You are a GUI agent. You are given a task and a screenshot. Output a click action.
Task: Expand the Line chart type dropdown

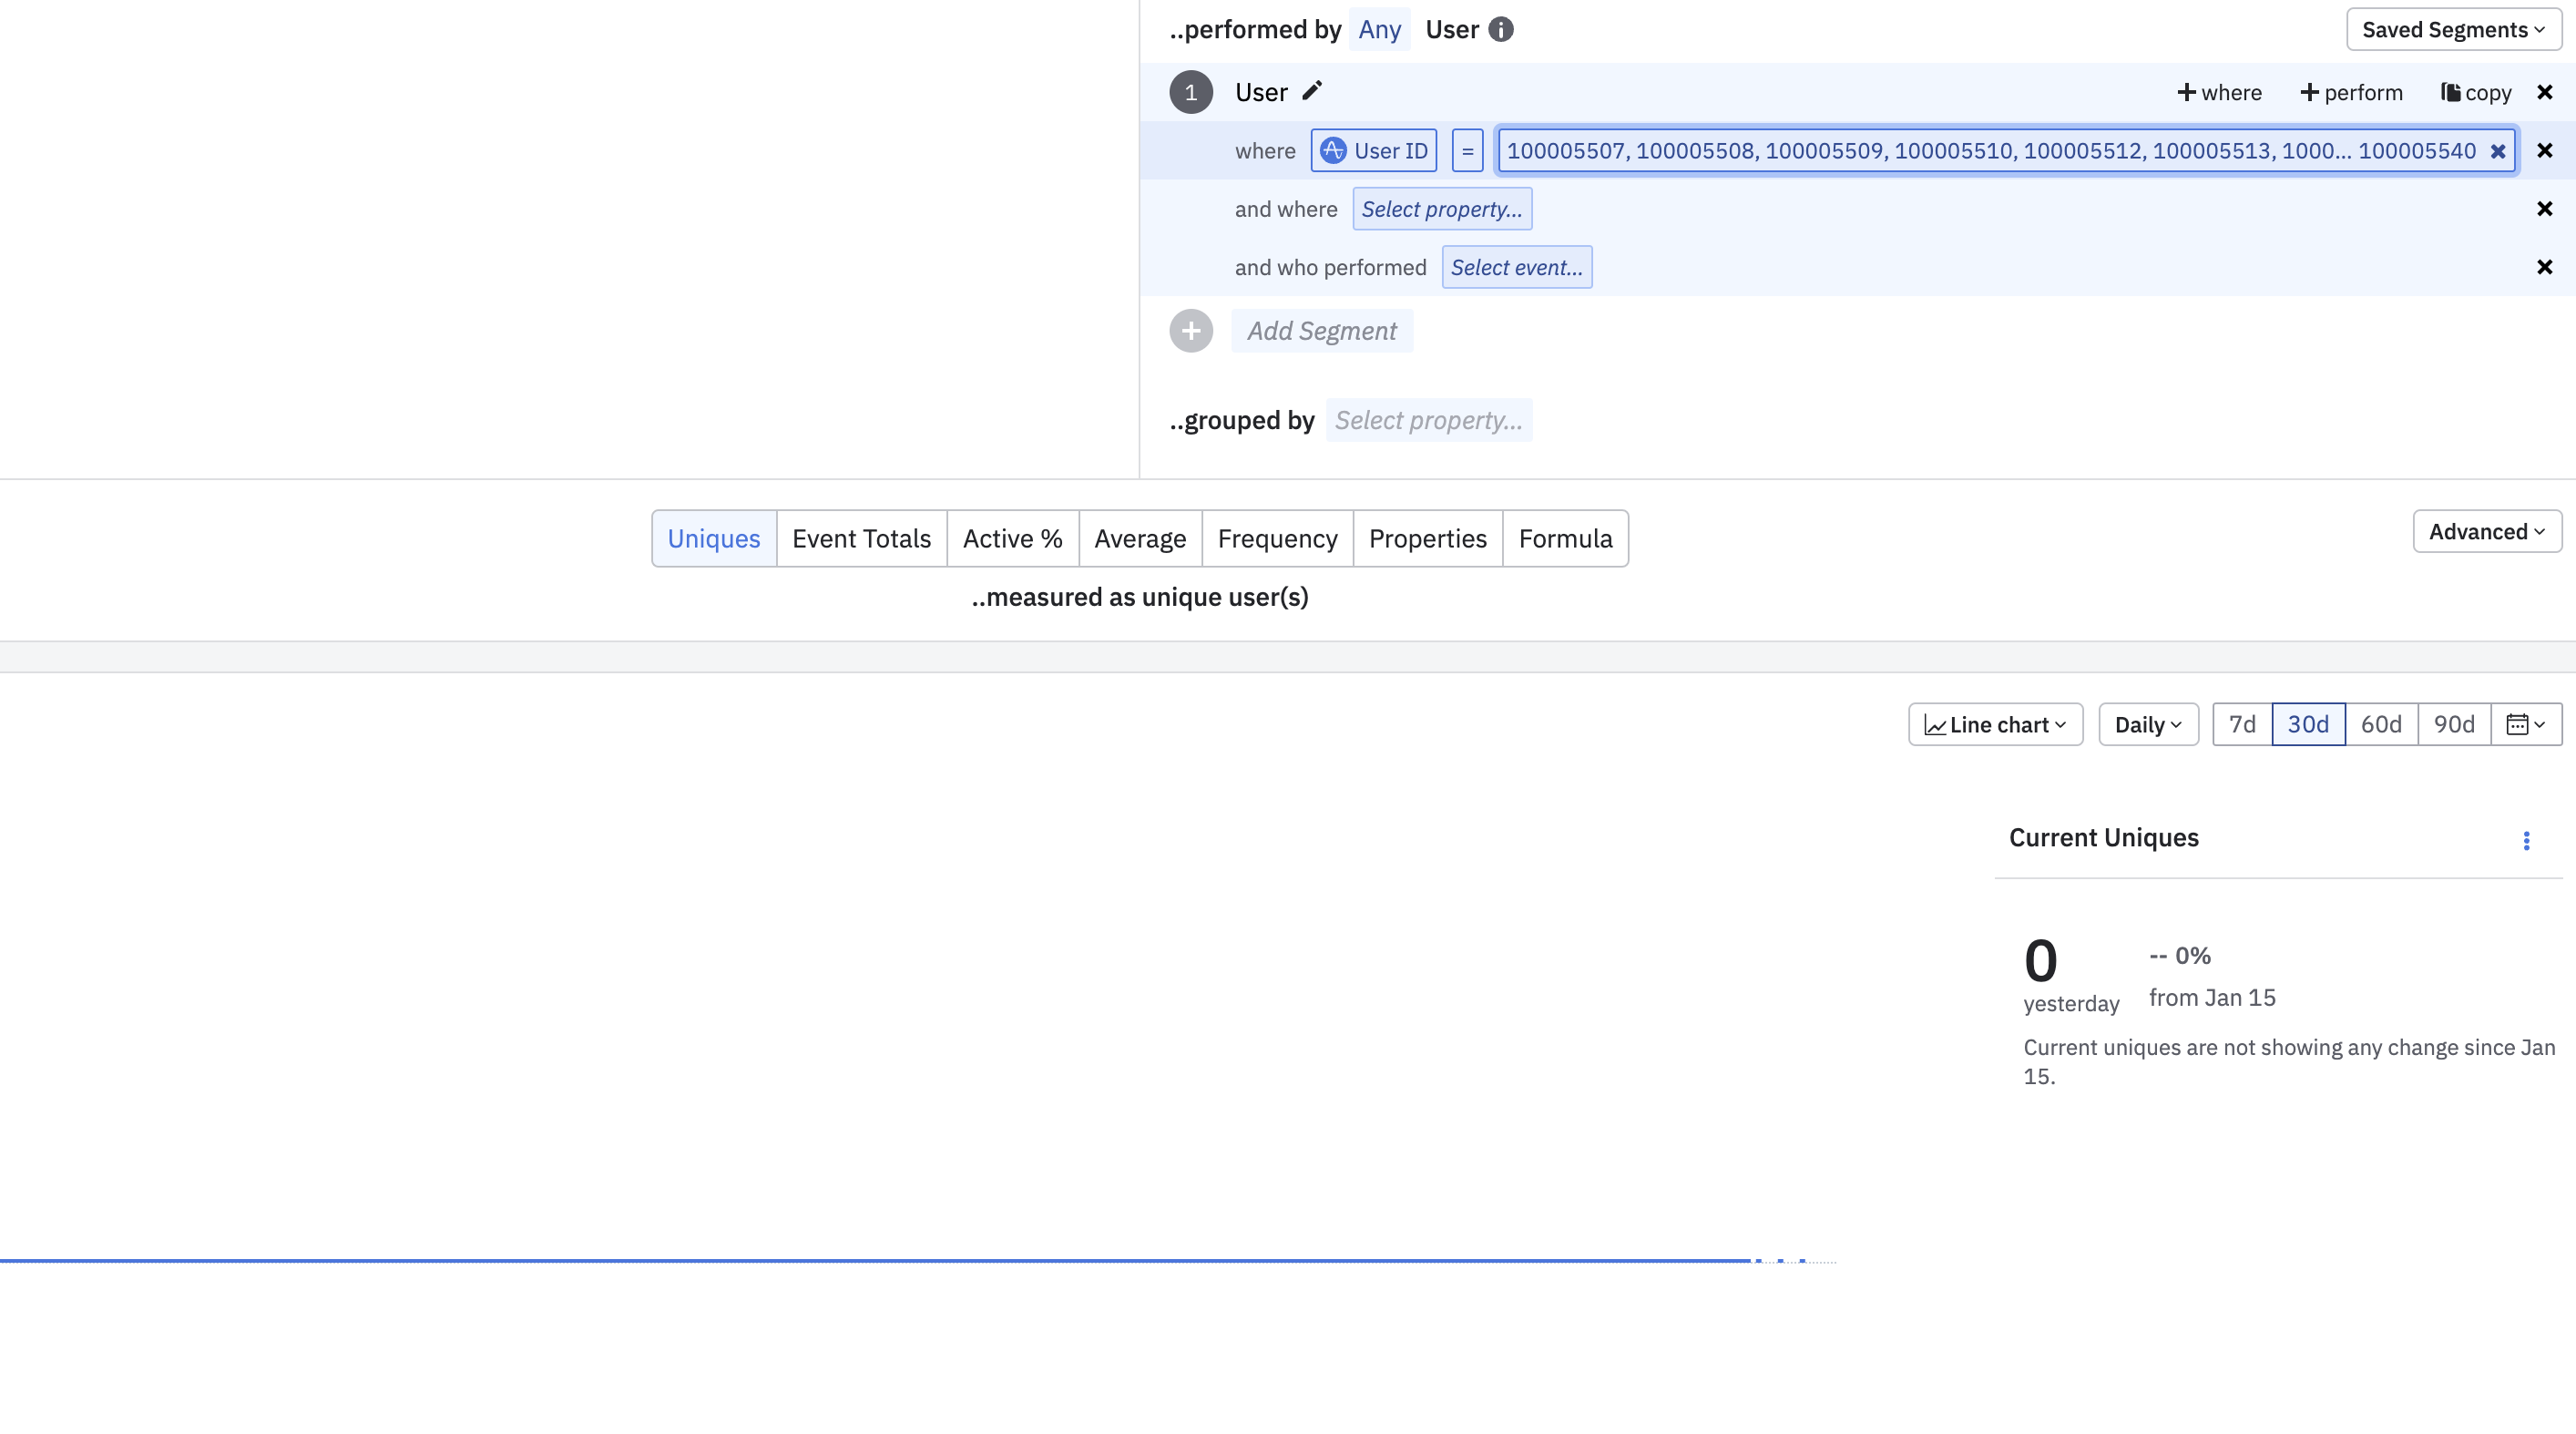[x=1994, y=724]
